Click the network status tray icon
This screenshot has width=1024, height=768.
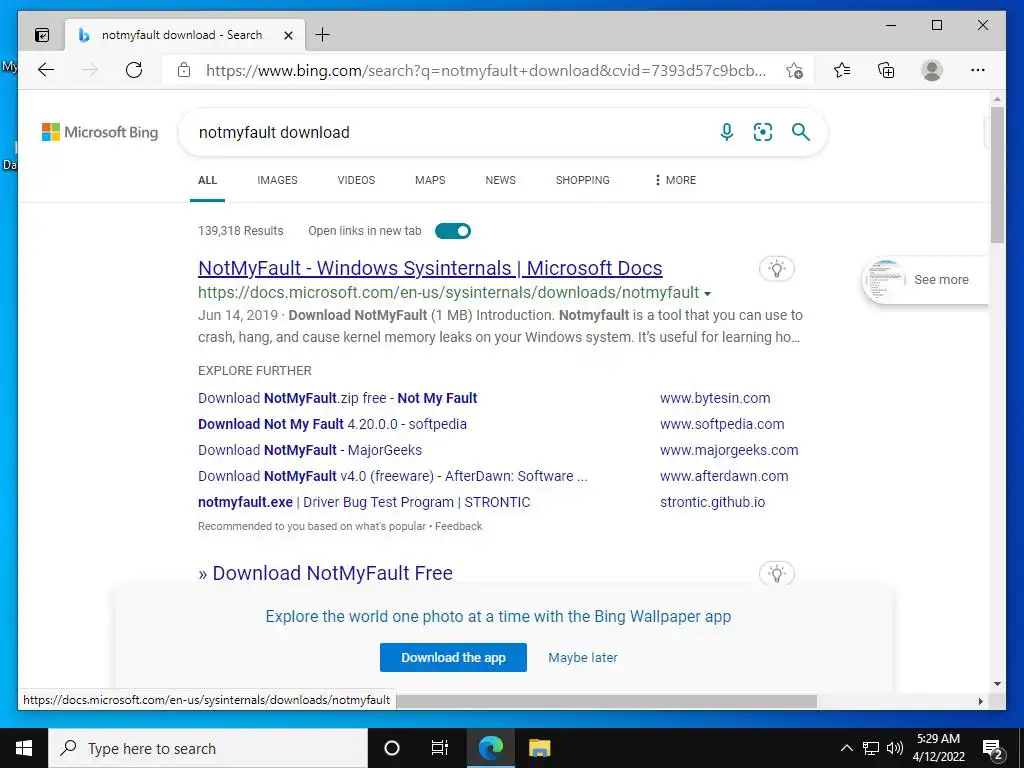point(871,748)
